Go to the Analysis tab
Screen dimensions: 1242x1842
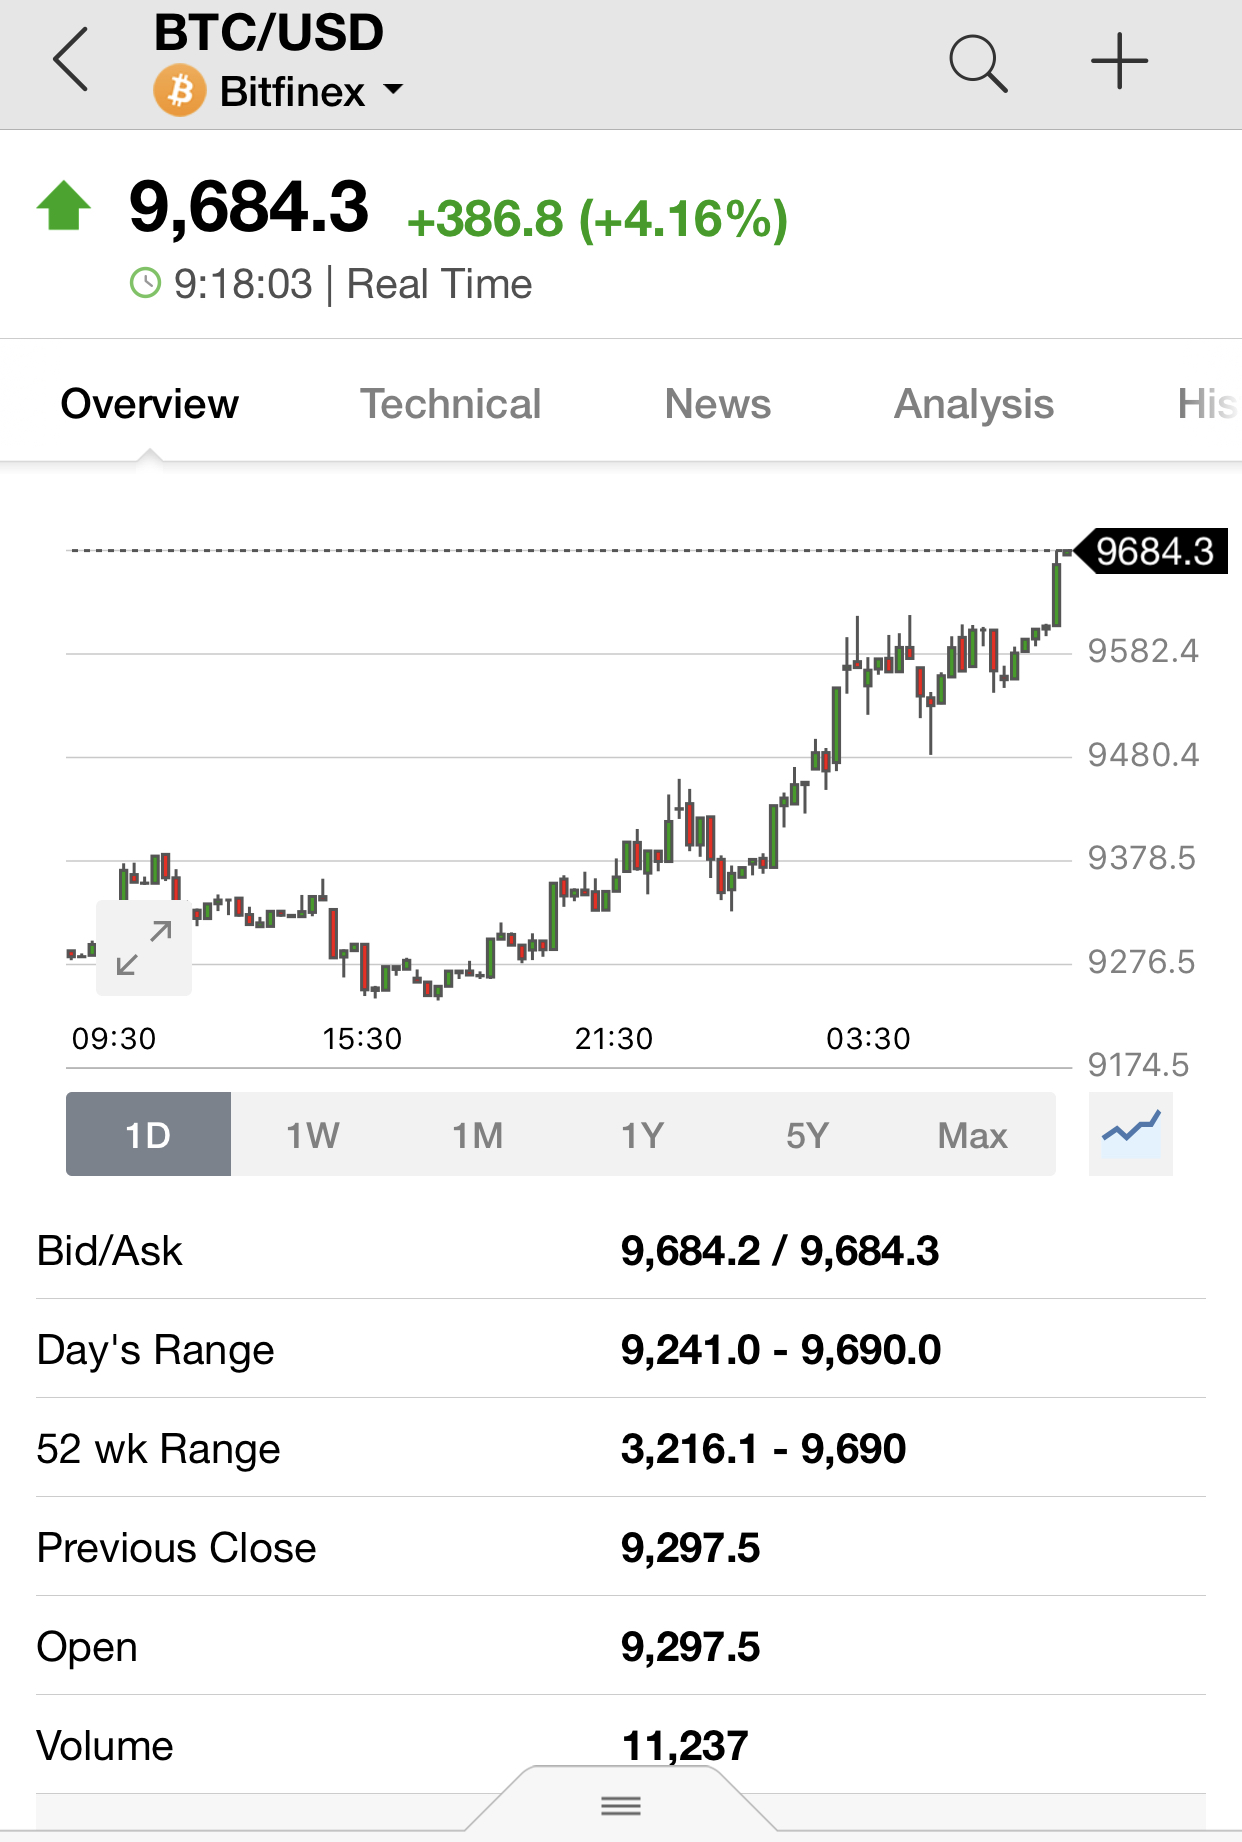[974, 404]
